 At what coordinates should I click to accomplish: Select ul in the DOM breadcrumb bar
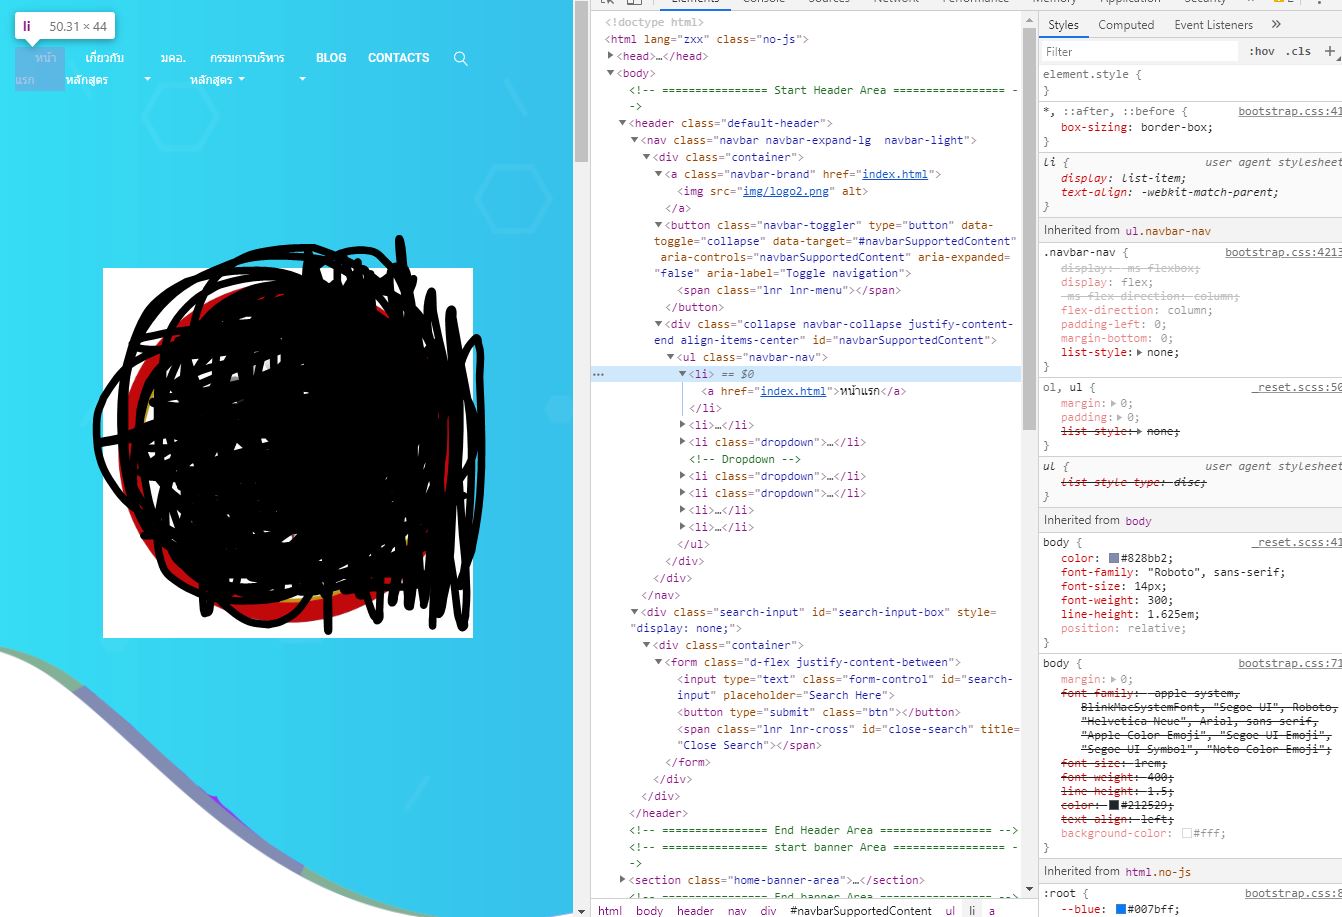(x=950, y=910)
